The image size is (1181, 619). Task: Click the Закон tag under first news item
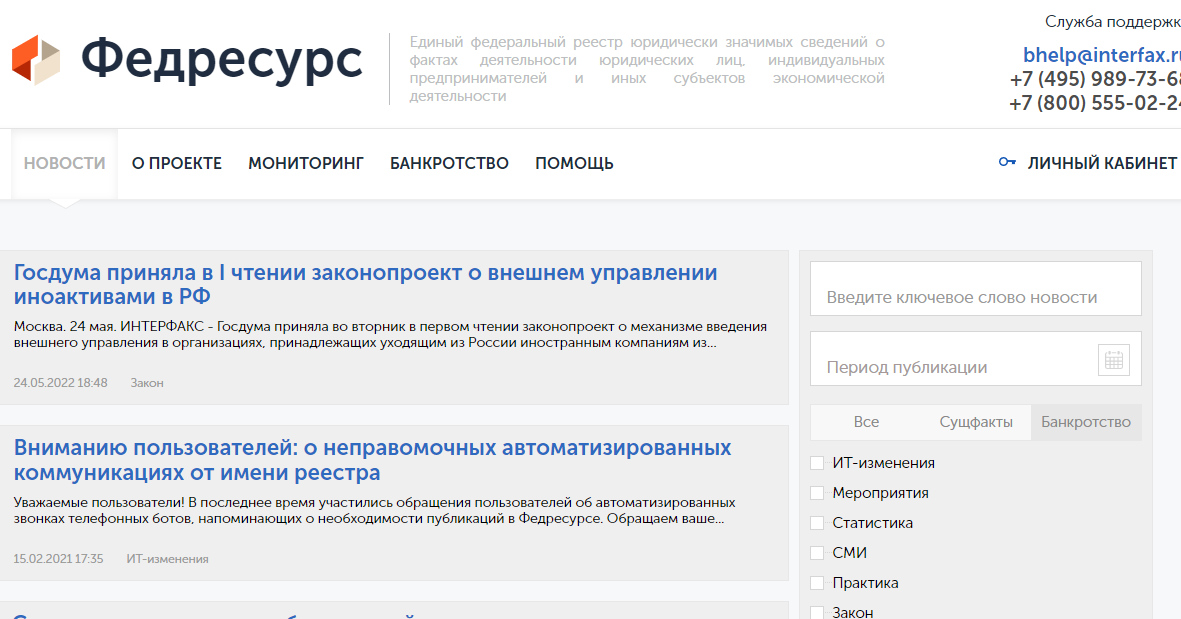click(x=147, y=383)
